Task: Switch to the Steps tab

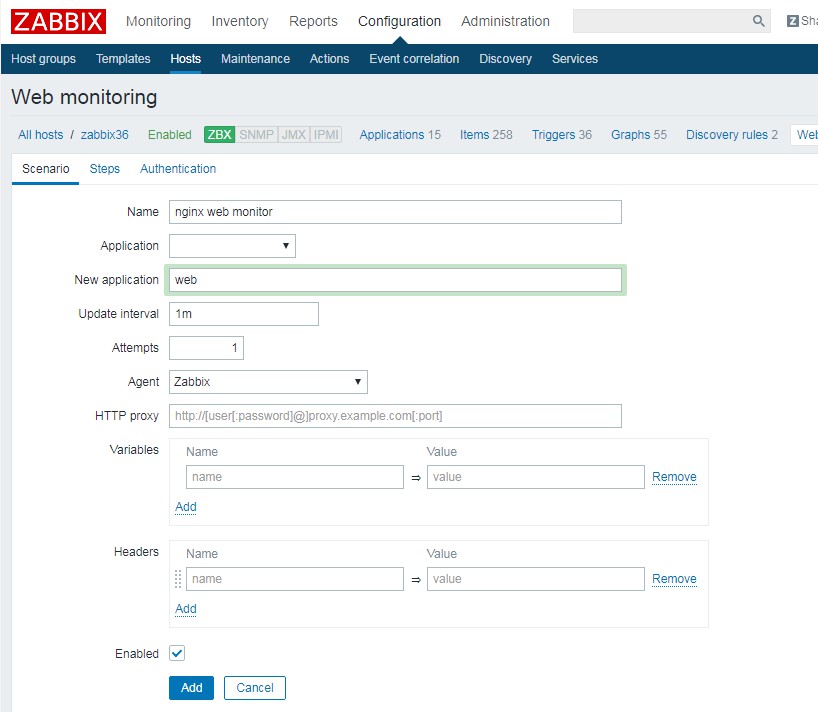Action: coord(105,169)
